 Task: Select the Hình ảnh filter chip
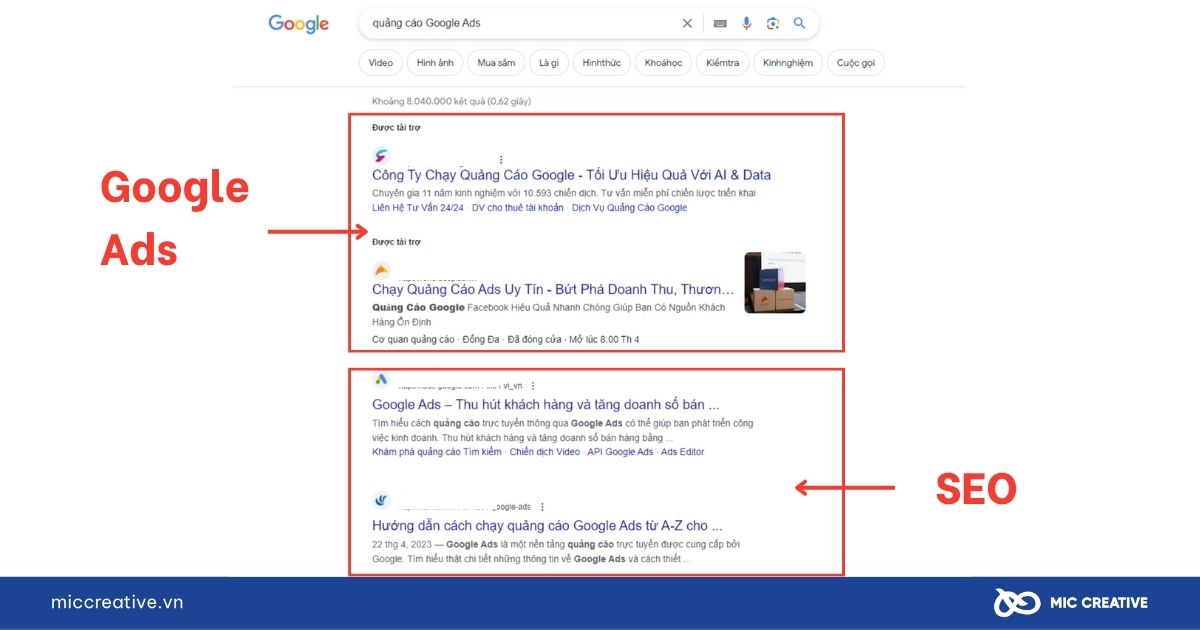tap(435, 62)
